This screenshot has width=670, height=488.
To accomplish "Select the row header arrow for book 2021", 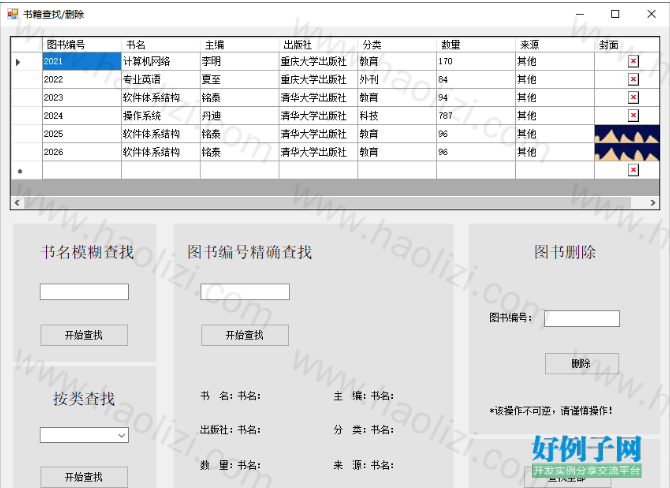I will point(26,62).
